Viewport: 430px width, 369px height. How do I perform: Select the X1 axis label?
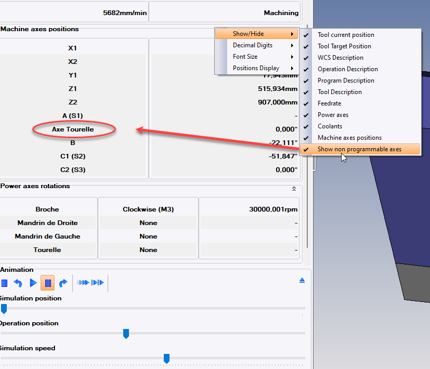[73, 48]
